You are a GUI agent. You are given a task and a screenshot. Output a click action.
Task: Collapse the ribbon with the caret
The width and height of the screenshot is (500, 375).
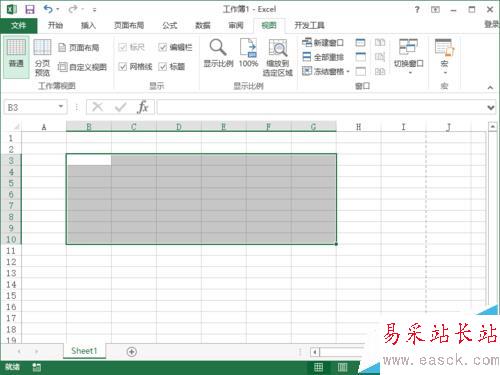490,87
